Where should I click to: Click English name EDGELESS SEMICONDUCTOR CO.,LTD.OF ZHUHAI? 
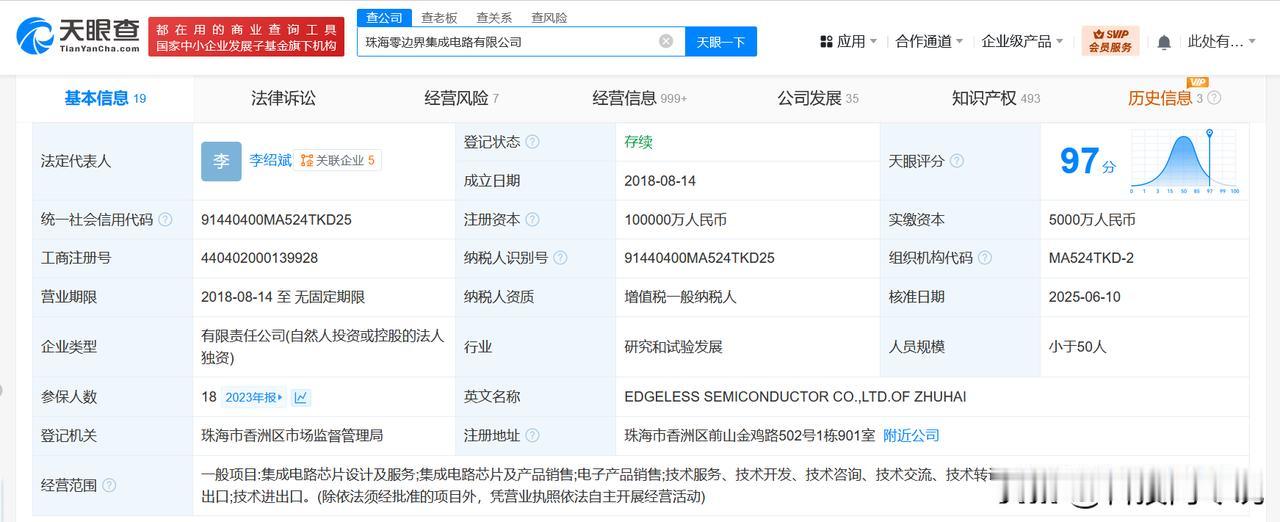pyautogui.click(x=795, y=397)
